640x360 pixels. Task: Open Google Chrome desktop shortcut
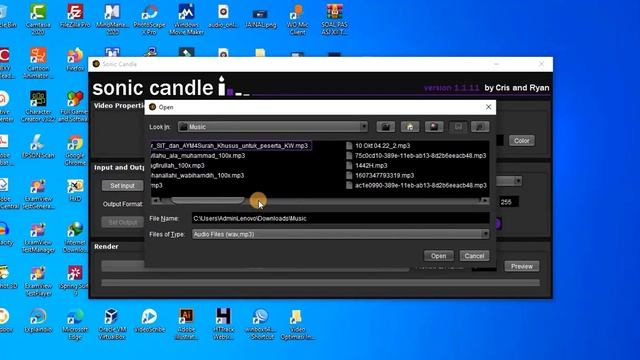(75, 150)
